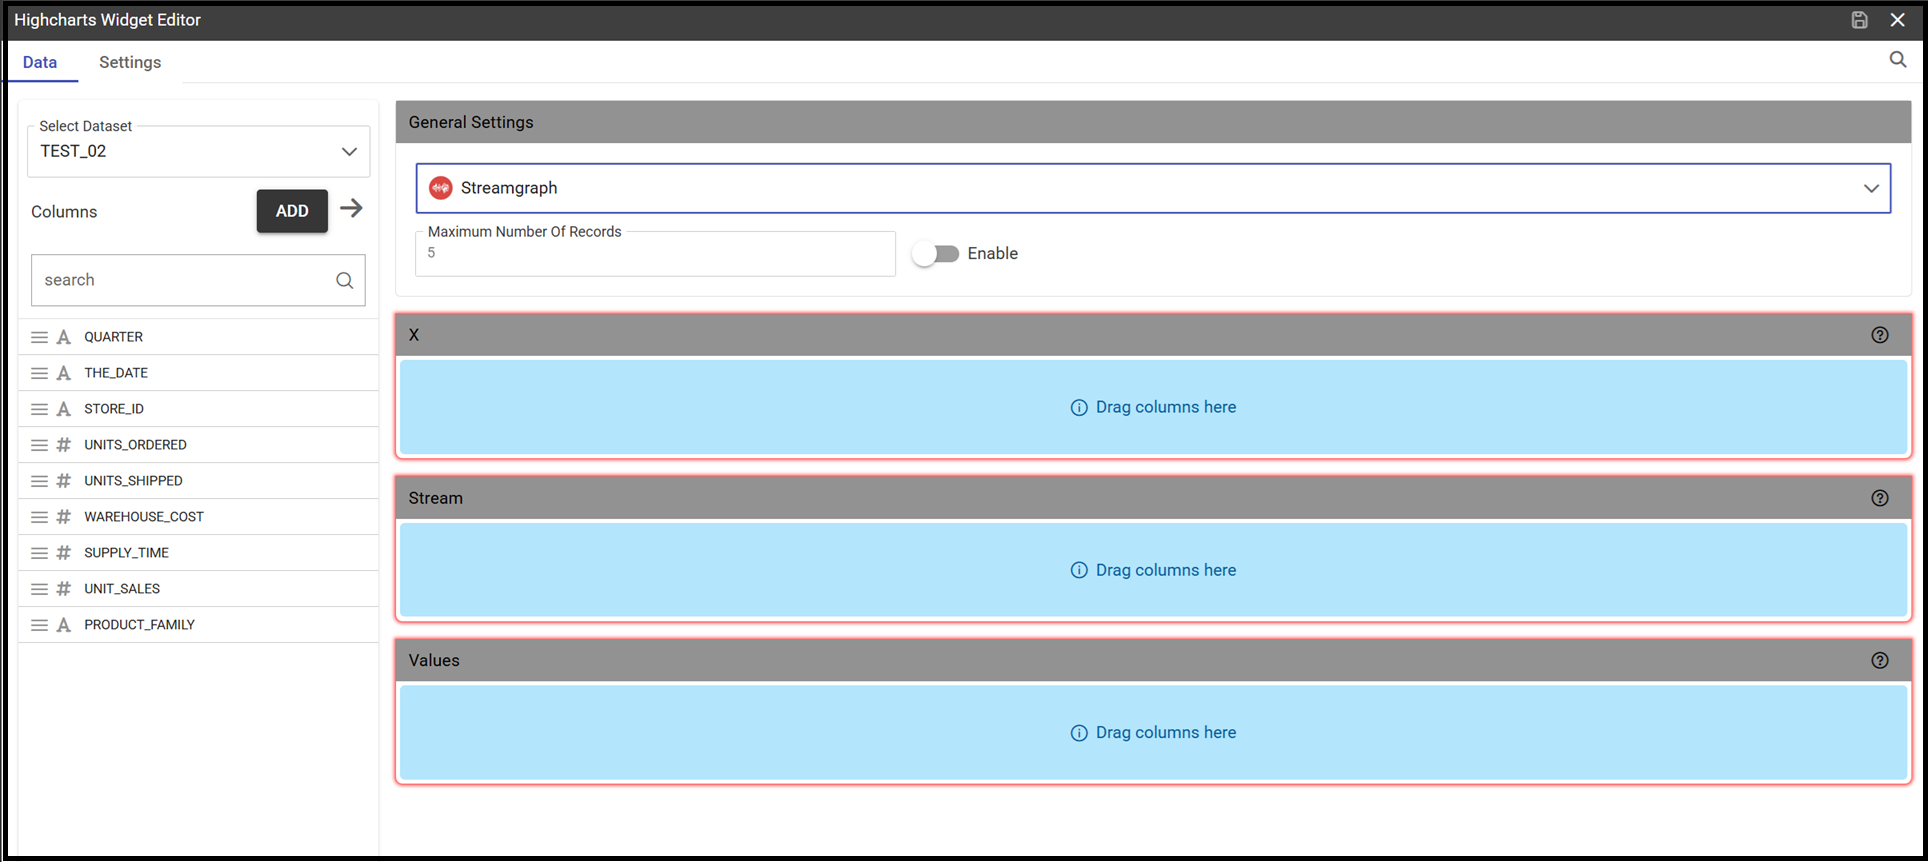Open the Streamgraph chart type dropdown
This screenshot has height=862, width=1928.
[x=1153, y=188]
